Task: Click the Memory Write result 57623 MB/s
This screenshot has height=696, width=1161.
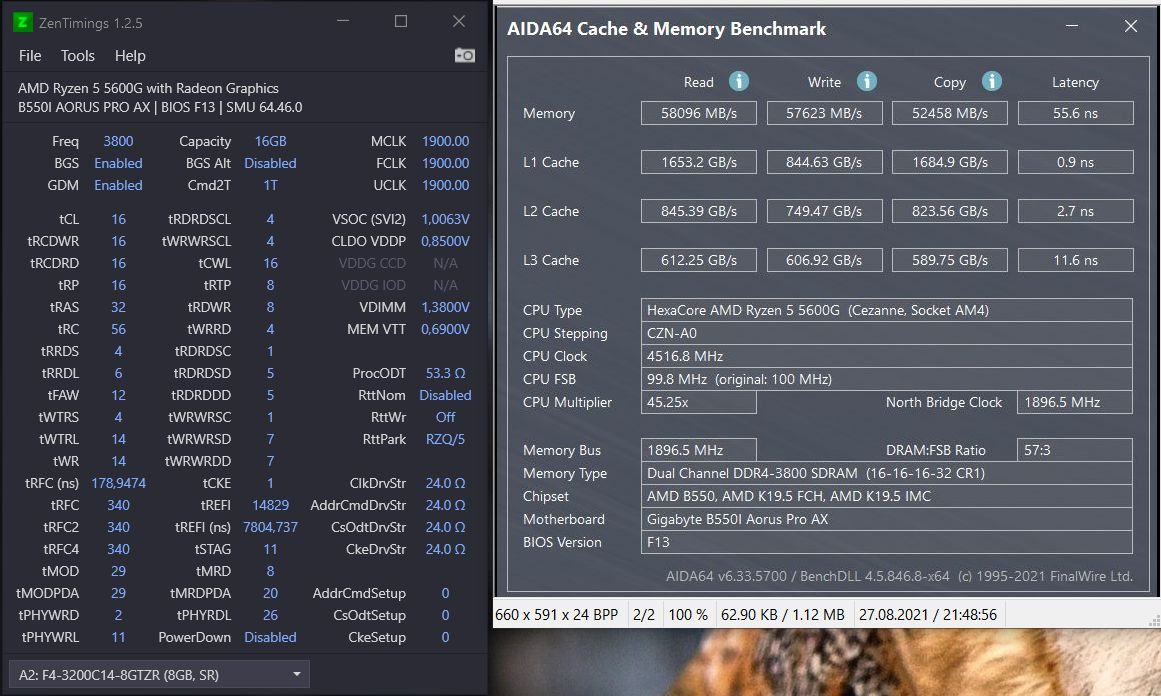Action: tap(824, 113)
